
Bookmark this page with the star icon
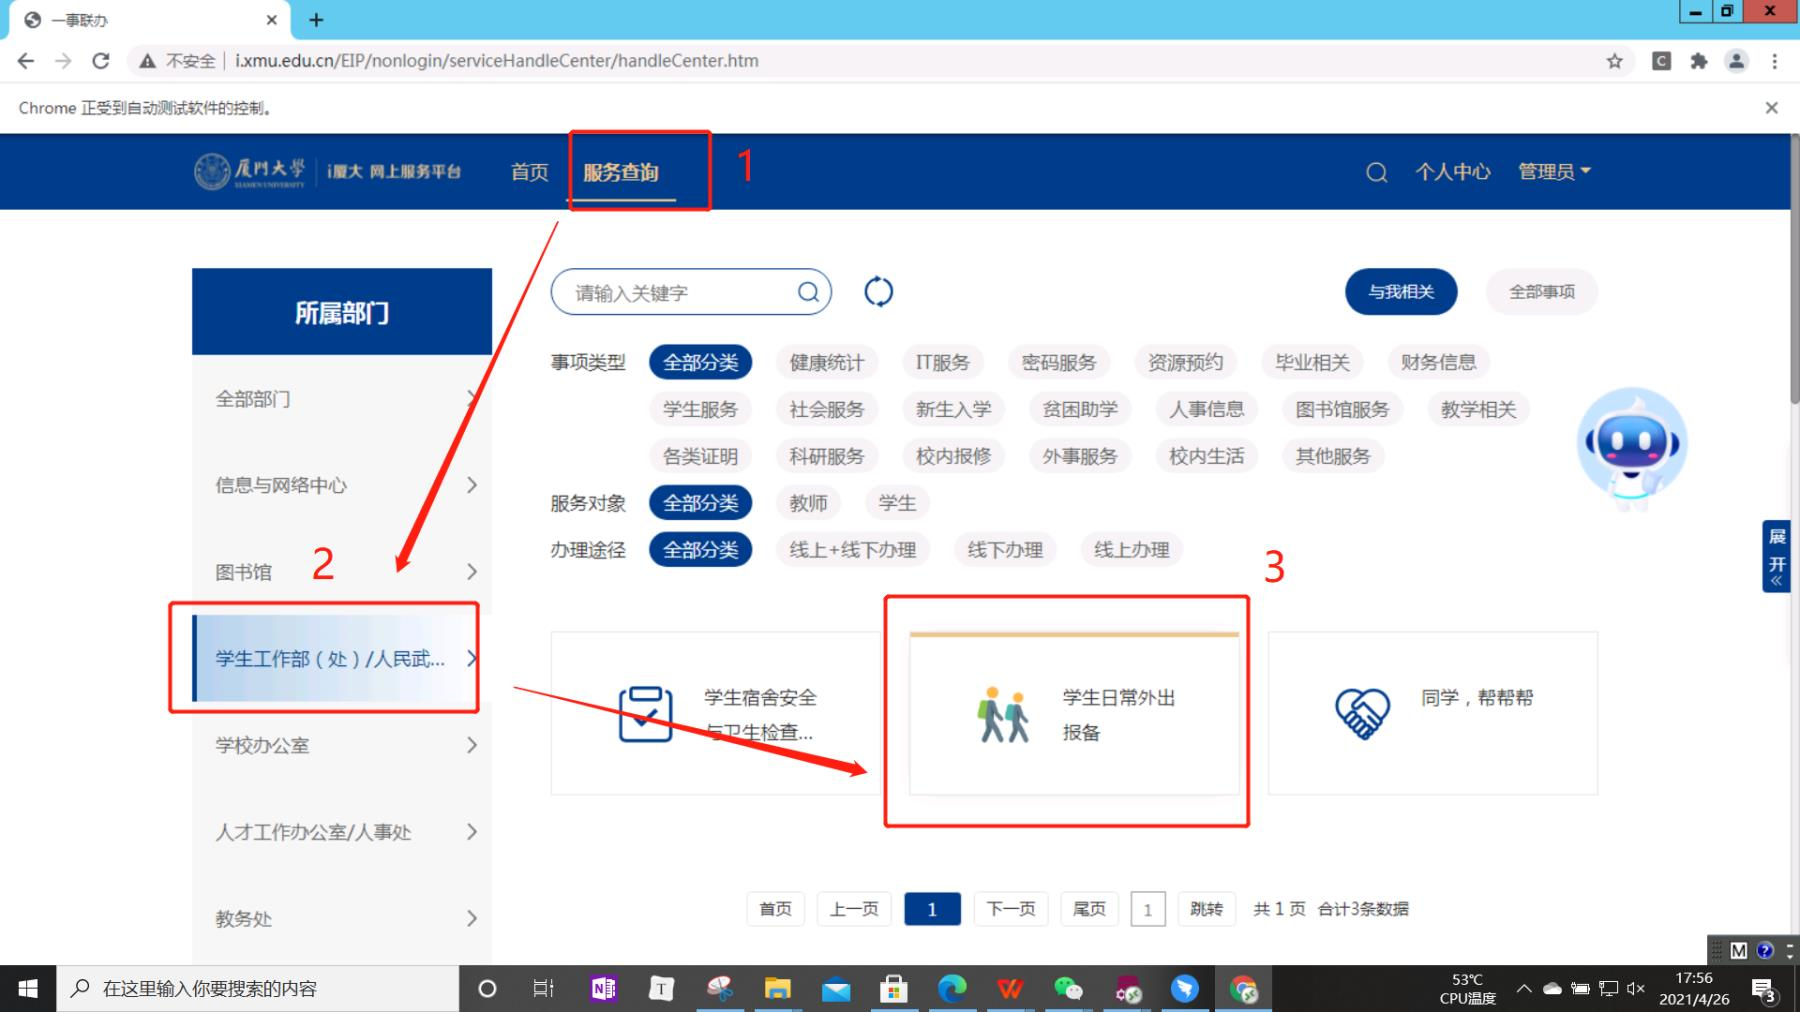tap(1614, 61)
